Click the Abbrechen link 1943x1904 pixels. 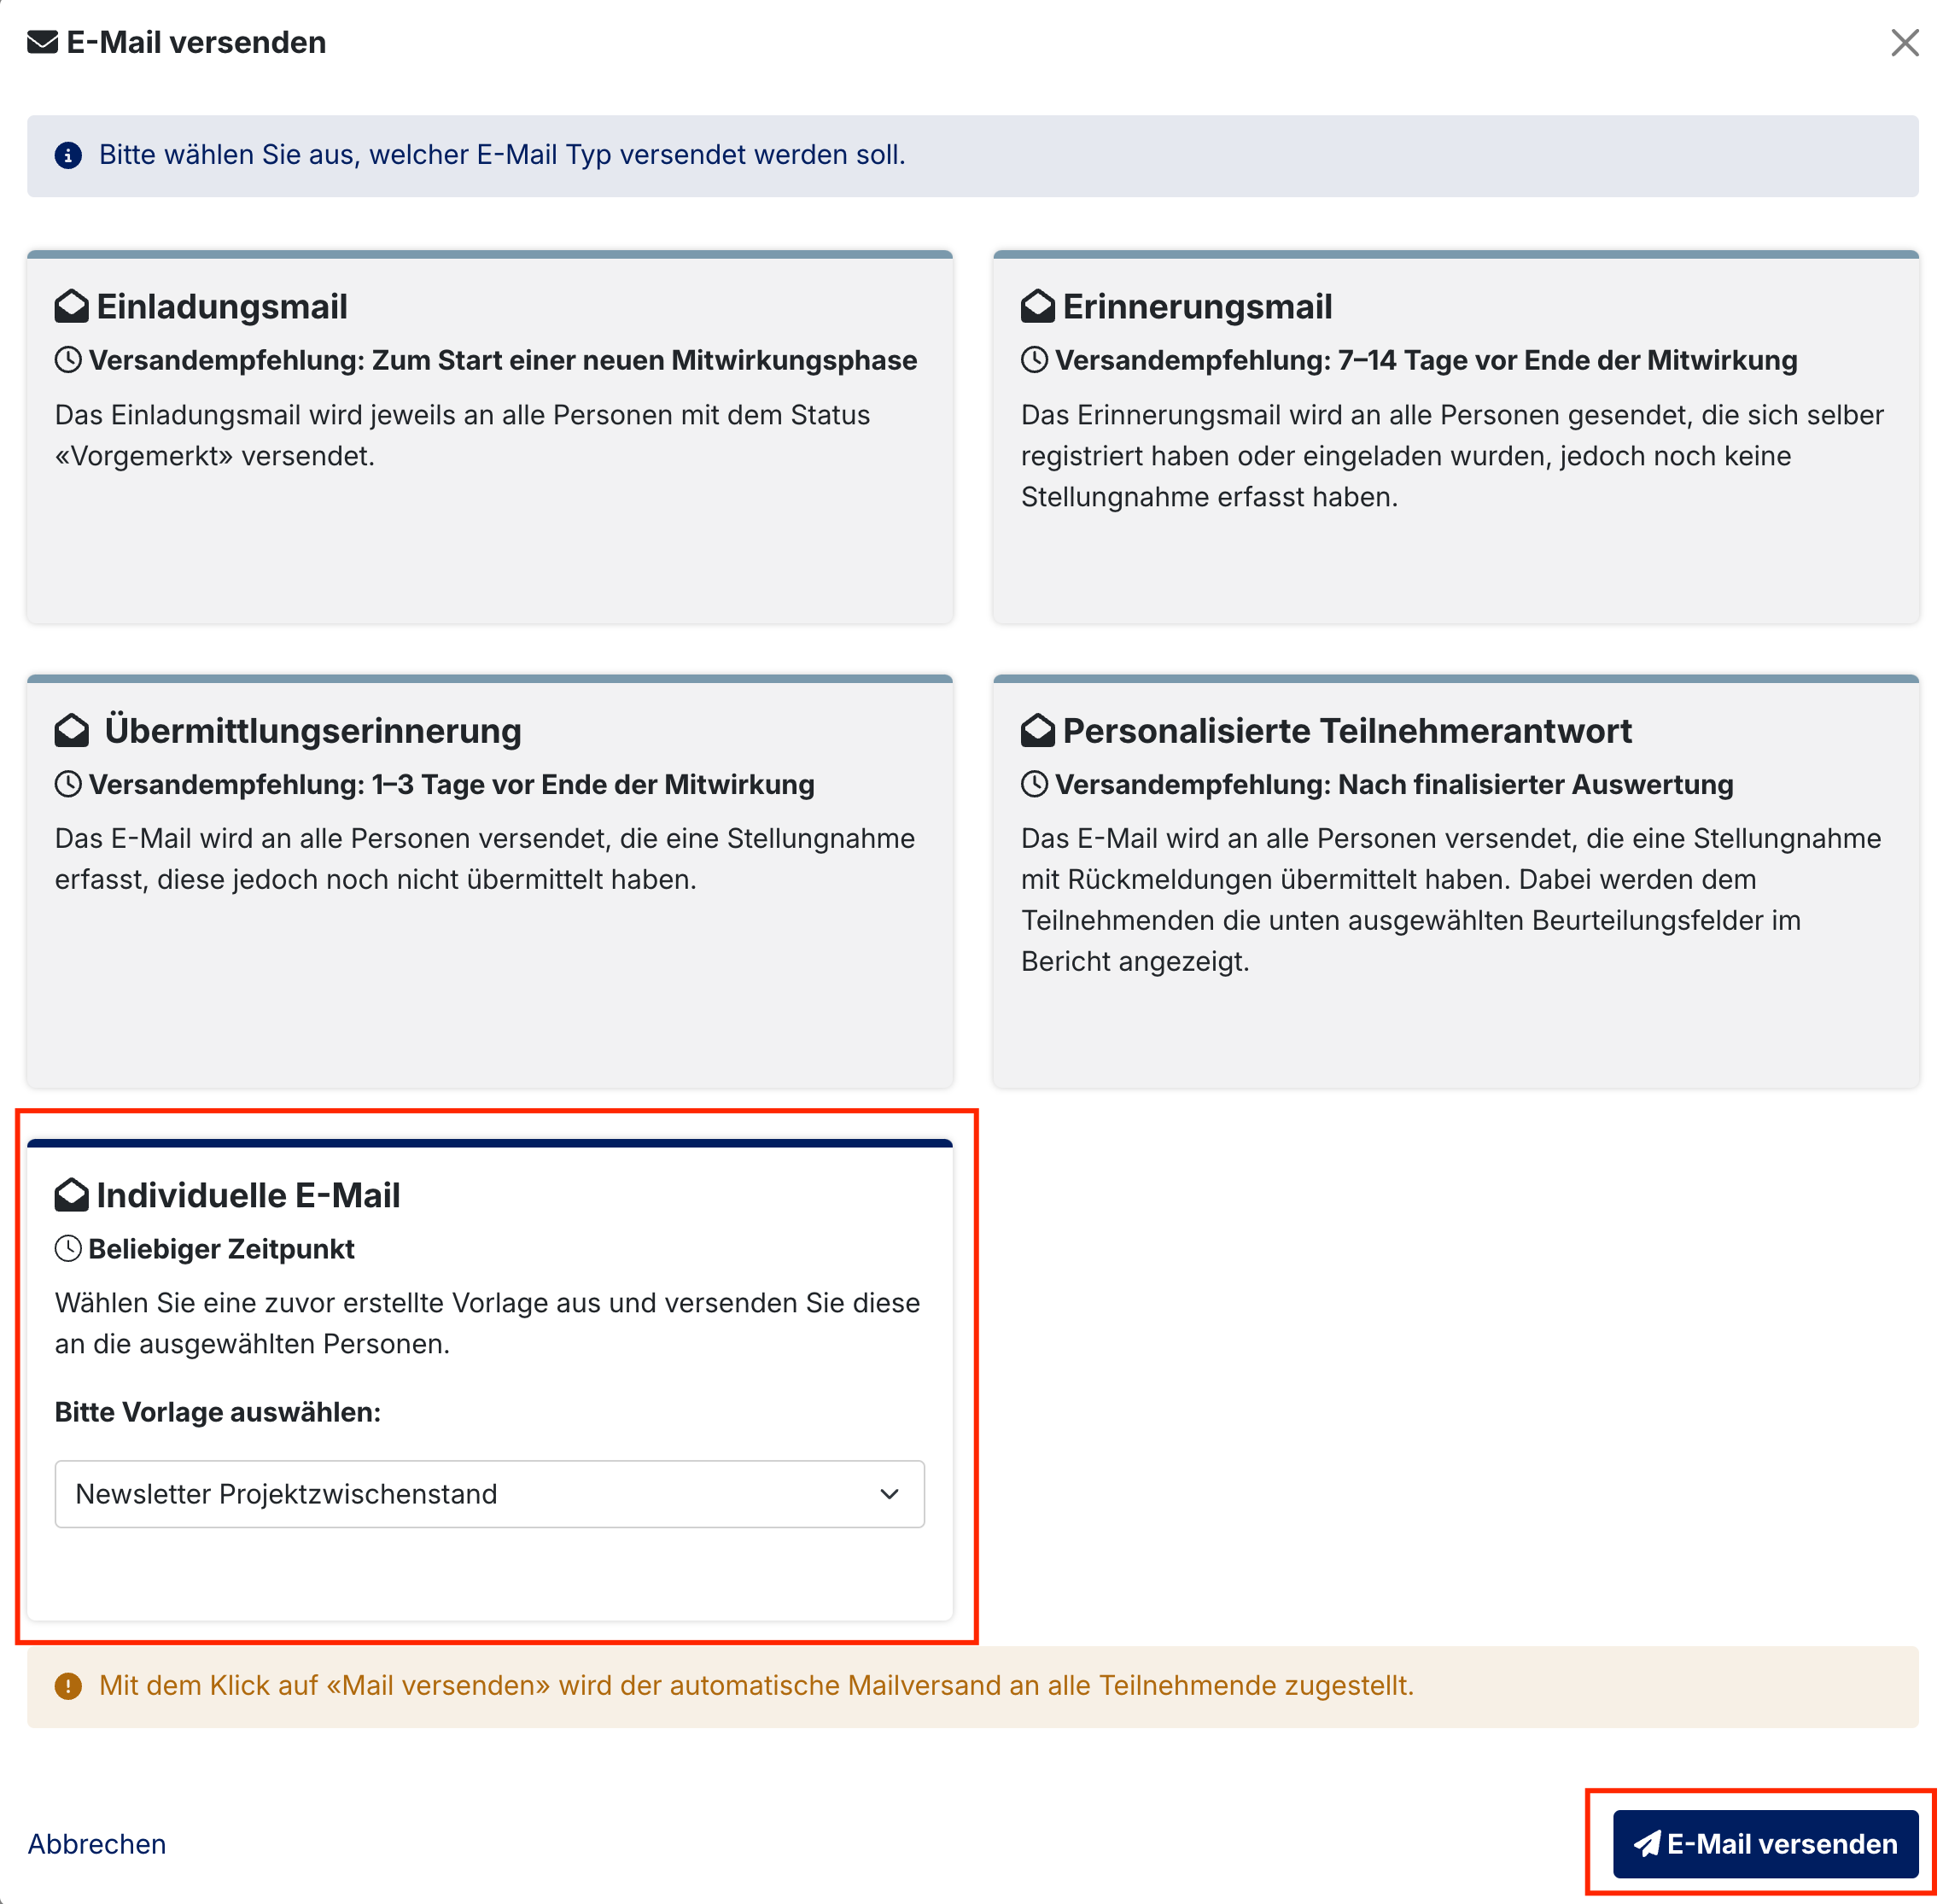point(97,1844)
